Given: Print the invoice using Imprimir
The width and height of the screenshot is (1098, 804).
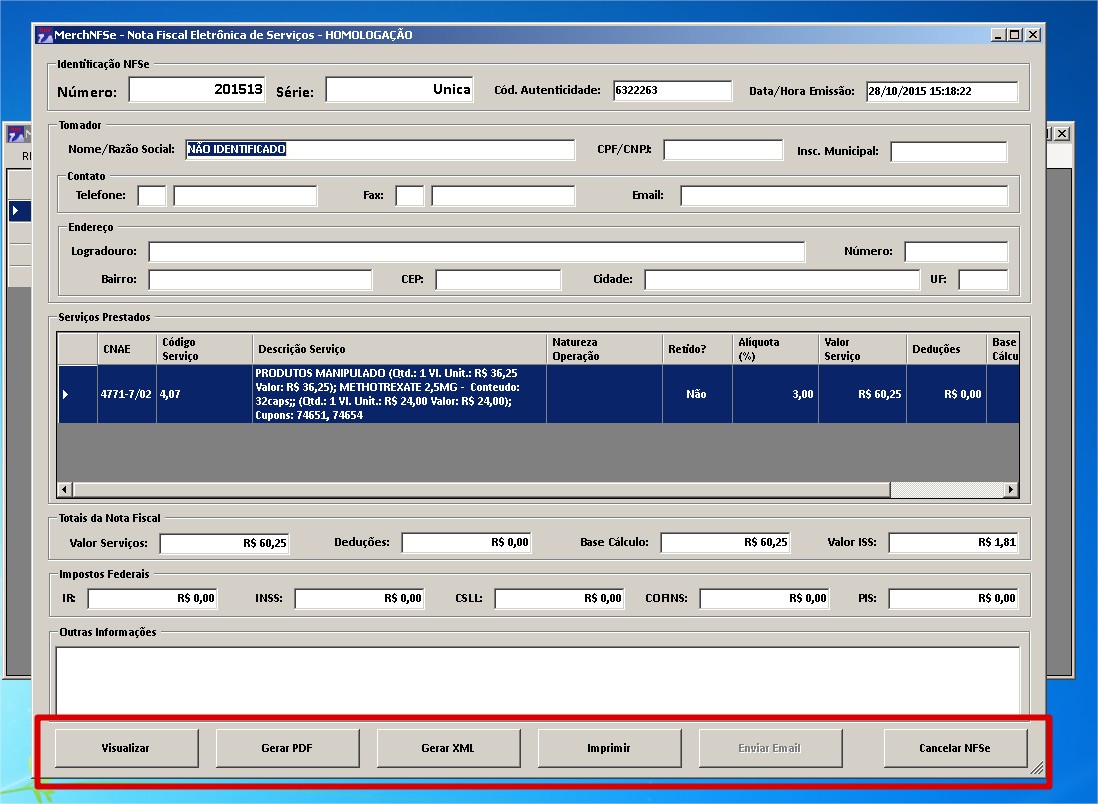Looking at the screenshot, I should pyautogui.click(x=609, y=748).
